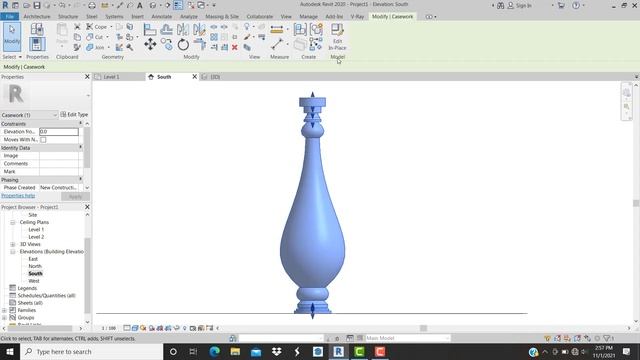Click the red Delete X tool
The width and height of the screenshot is (640, 360).
[x=235, y=47]
